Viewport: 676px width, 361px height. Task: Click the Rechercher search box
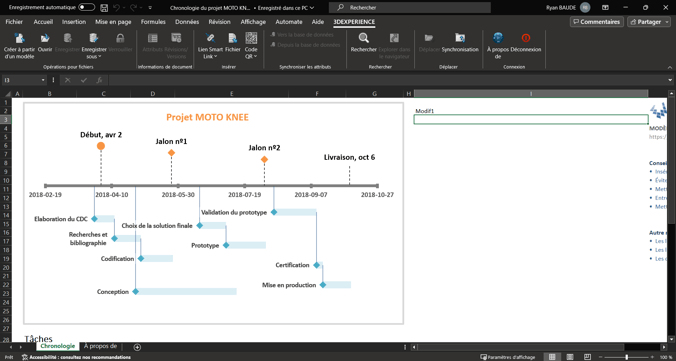[410, 8]
